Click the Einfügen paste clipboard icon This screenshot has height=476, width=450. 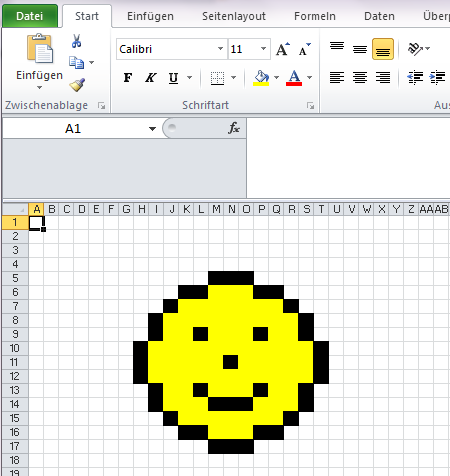point(40,49)
